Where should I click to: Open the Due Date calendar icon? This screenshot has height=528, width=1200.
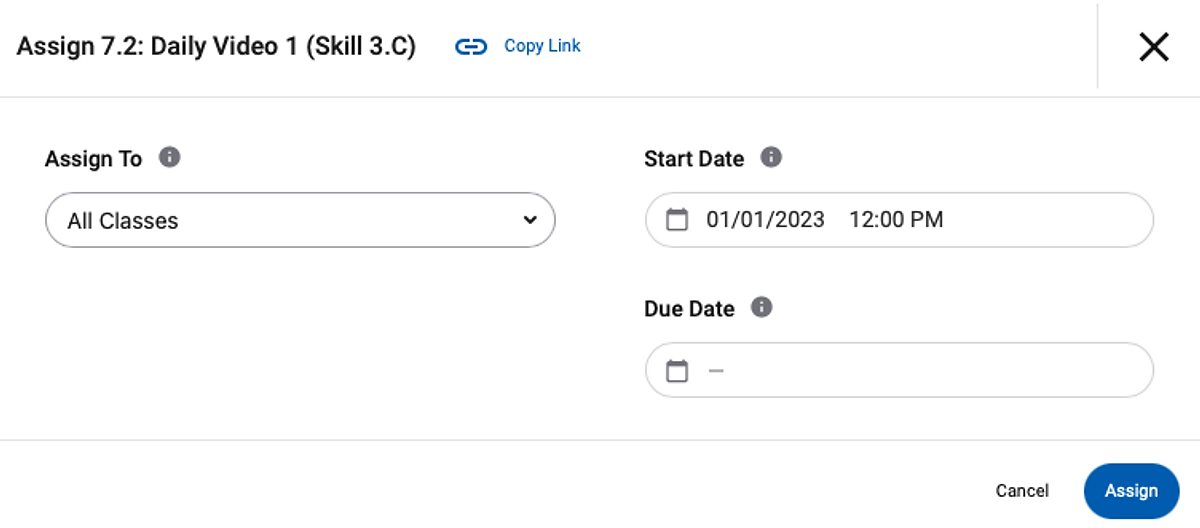click(677, 371)
